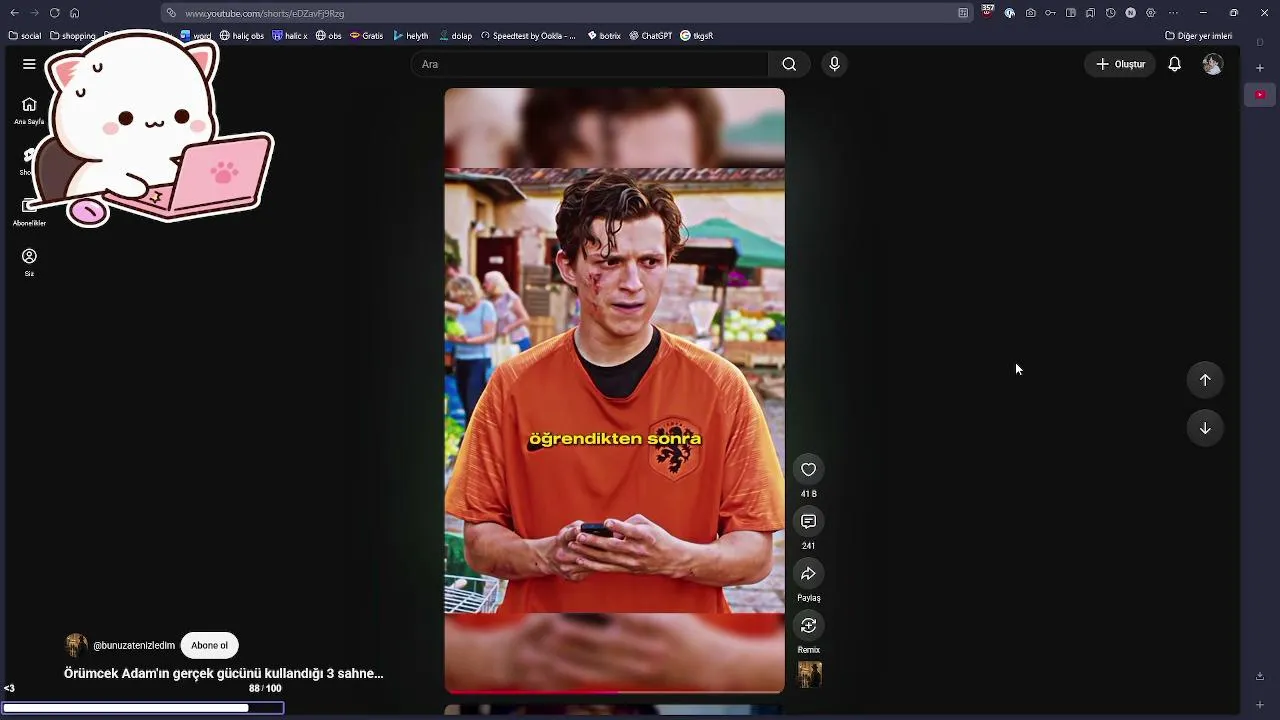Open the word bookmark

click(x=196, y=36)
